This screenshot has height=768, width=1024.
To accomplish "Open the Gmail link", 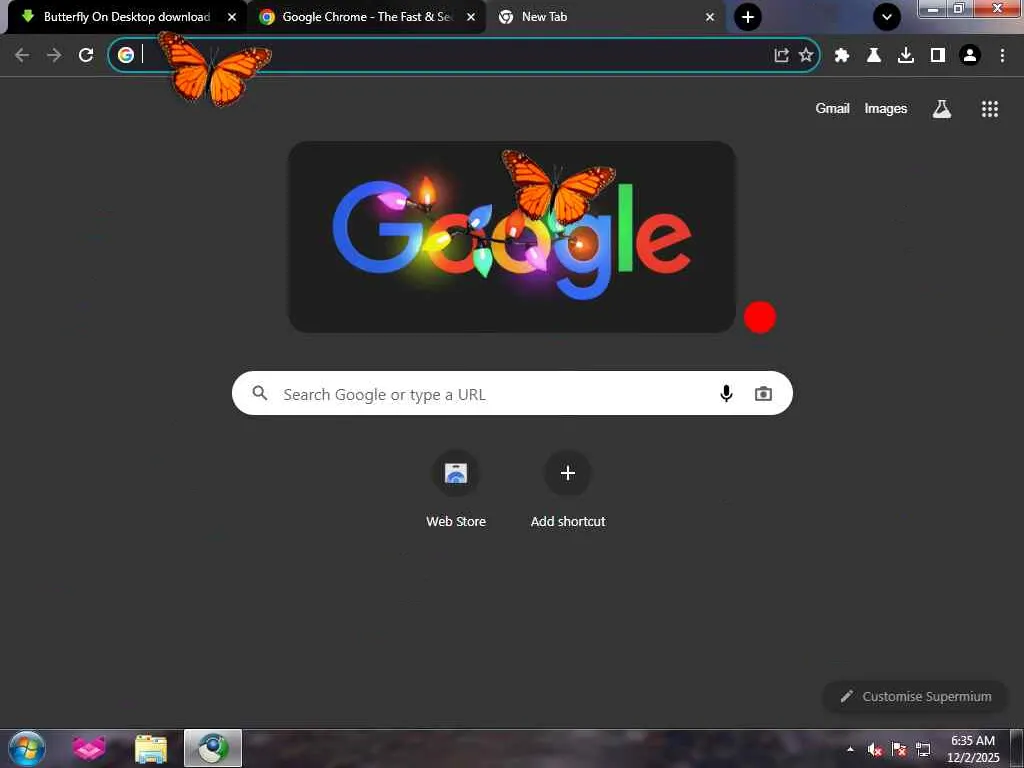I will pos(832,108).
